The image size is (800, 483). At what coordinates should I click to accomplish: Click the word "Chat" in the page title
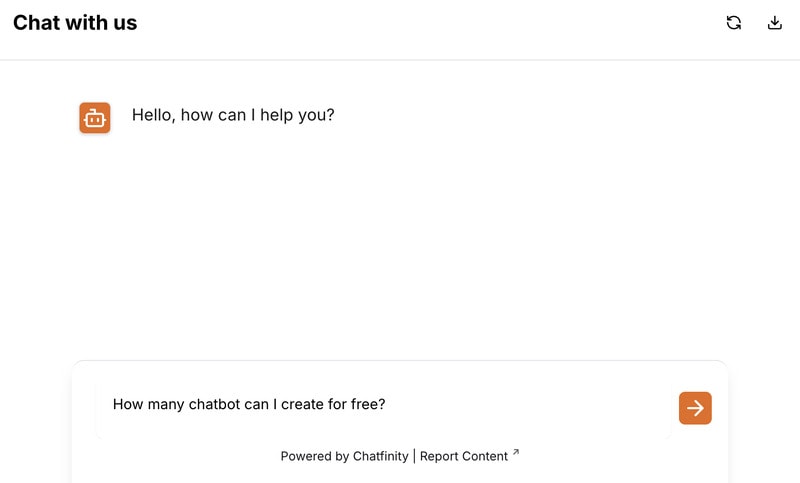[x=37, y=22]
